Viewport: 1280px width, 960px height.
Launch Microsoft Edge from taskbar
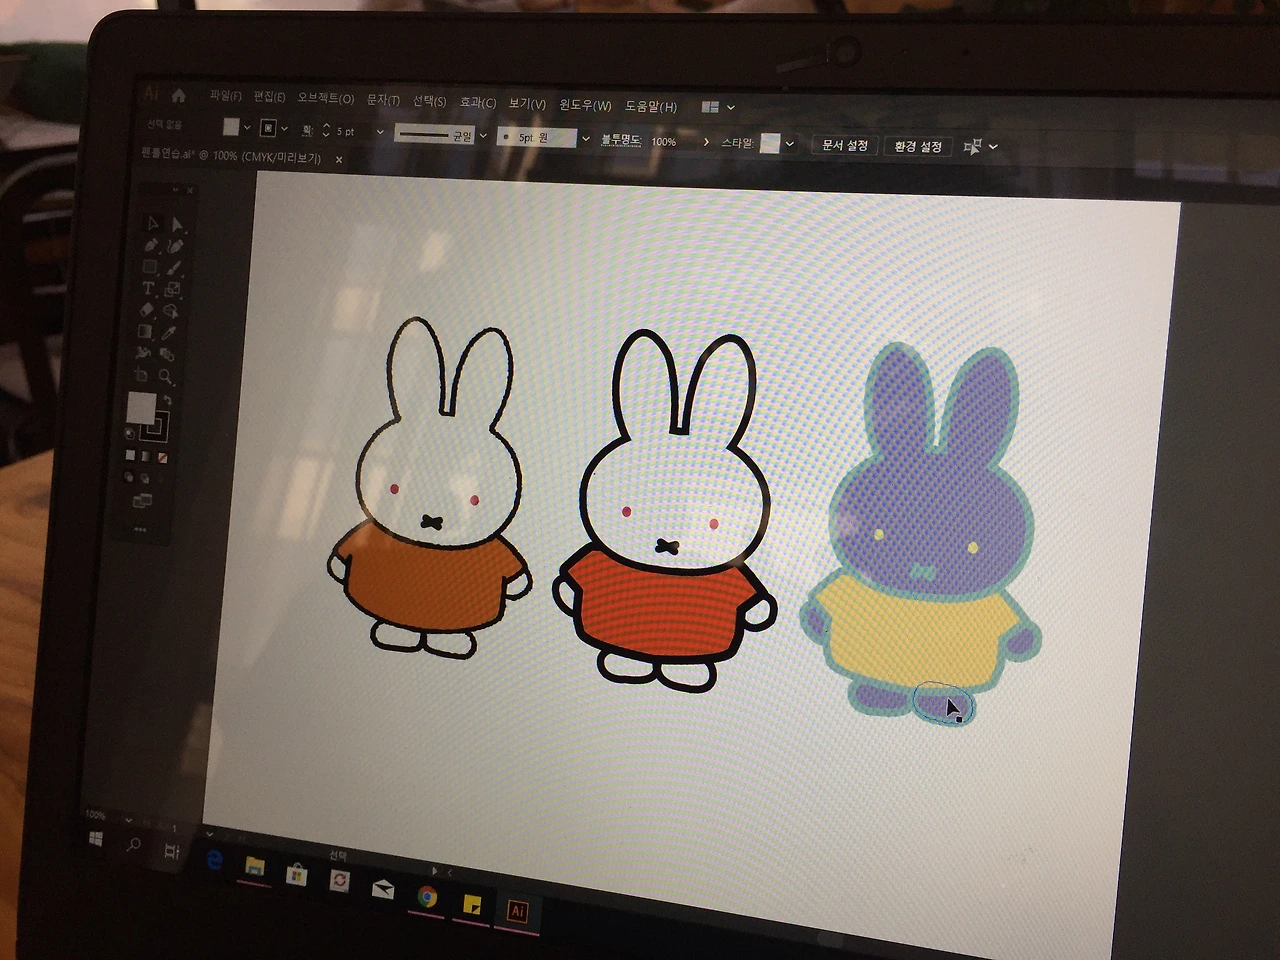tap(213, 859)
